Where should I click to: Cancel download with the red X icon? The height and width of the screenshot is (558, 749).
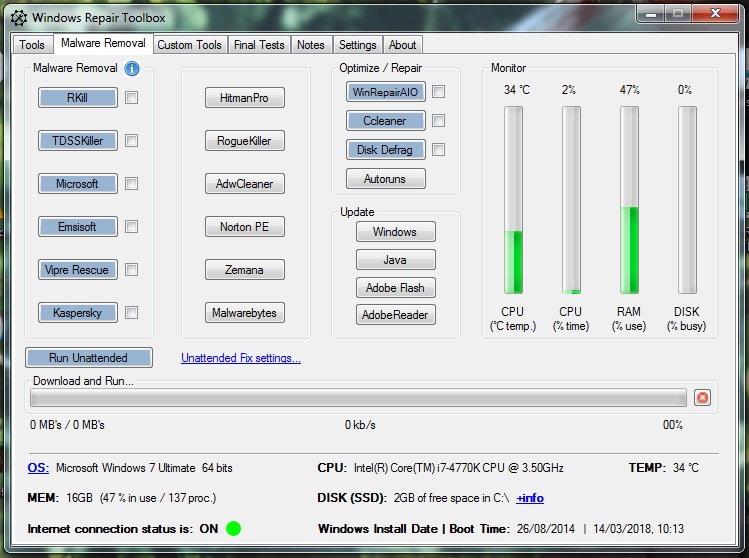(702, 398)
